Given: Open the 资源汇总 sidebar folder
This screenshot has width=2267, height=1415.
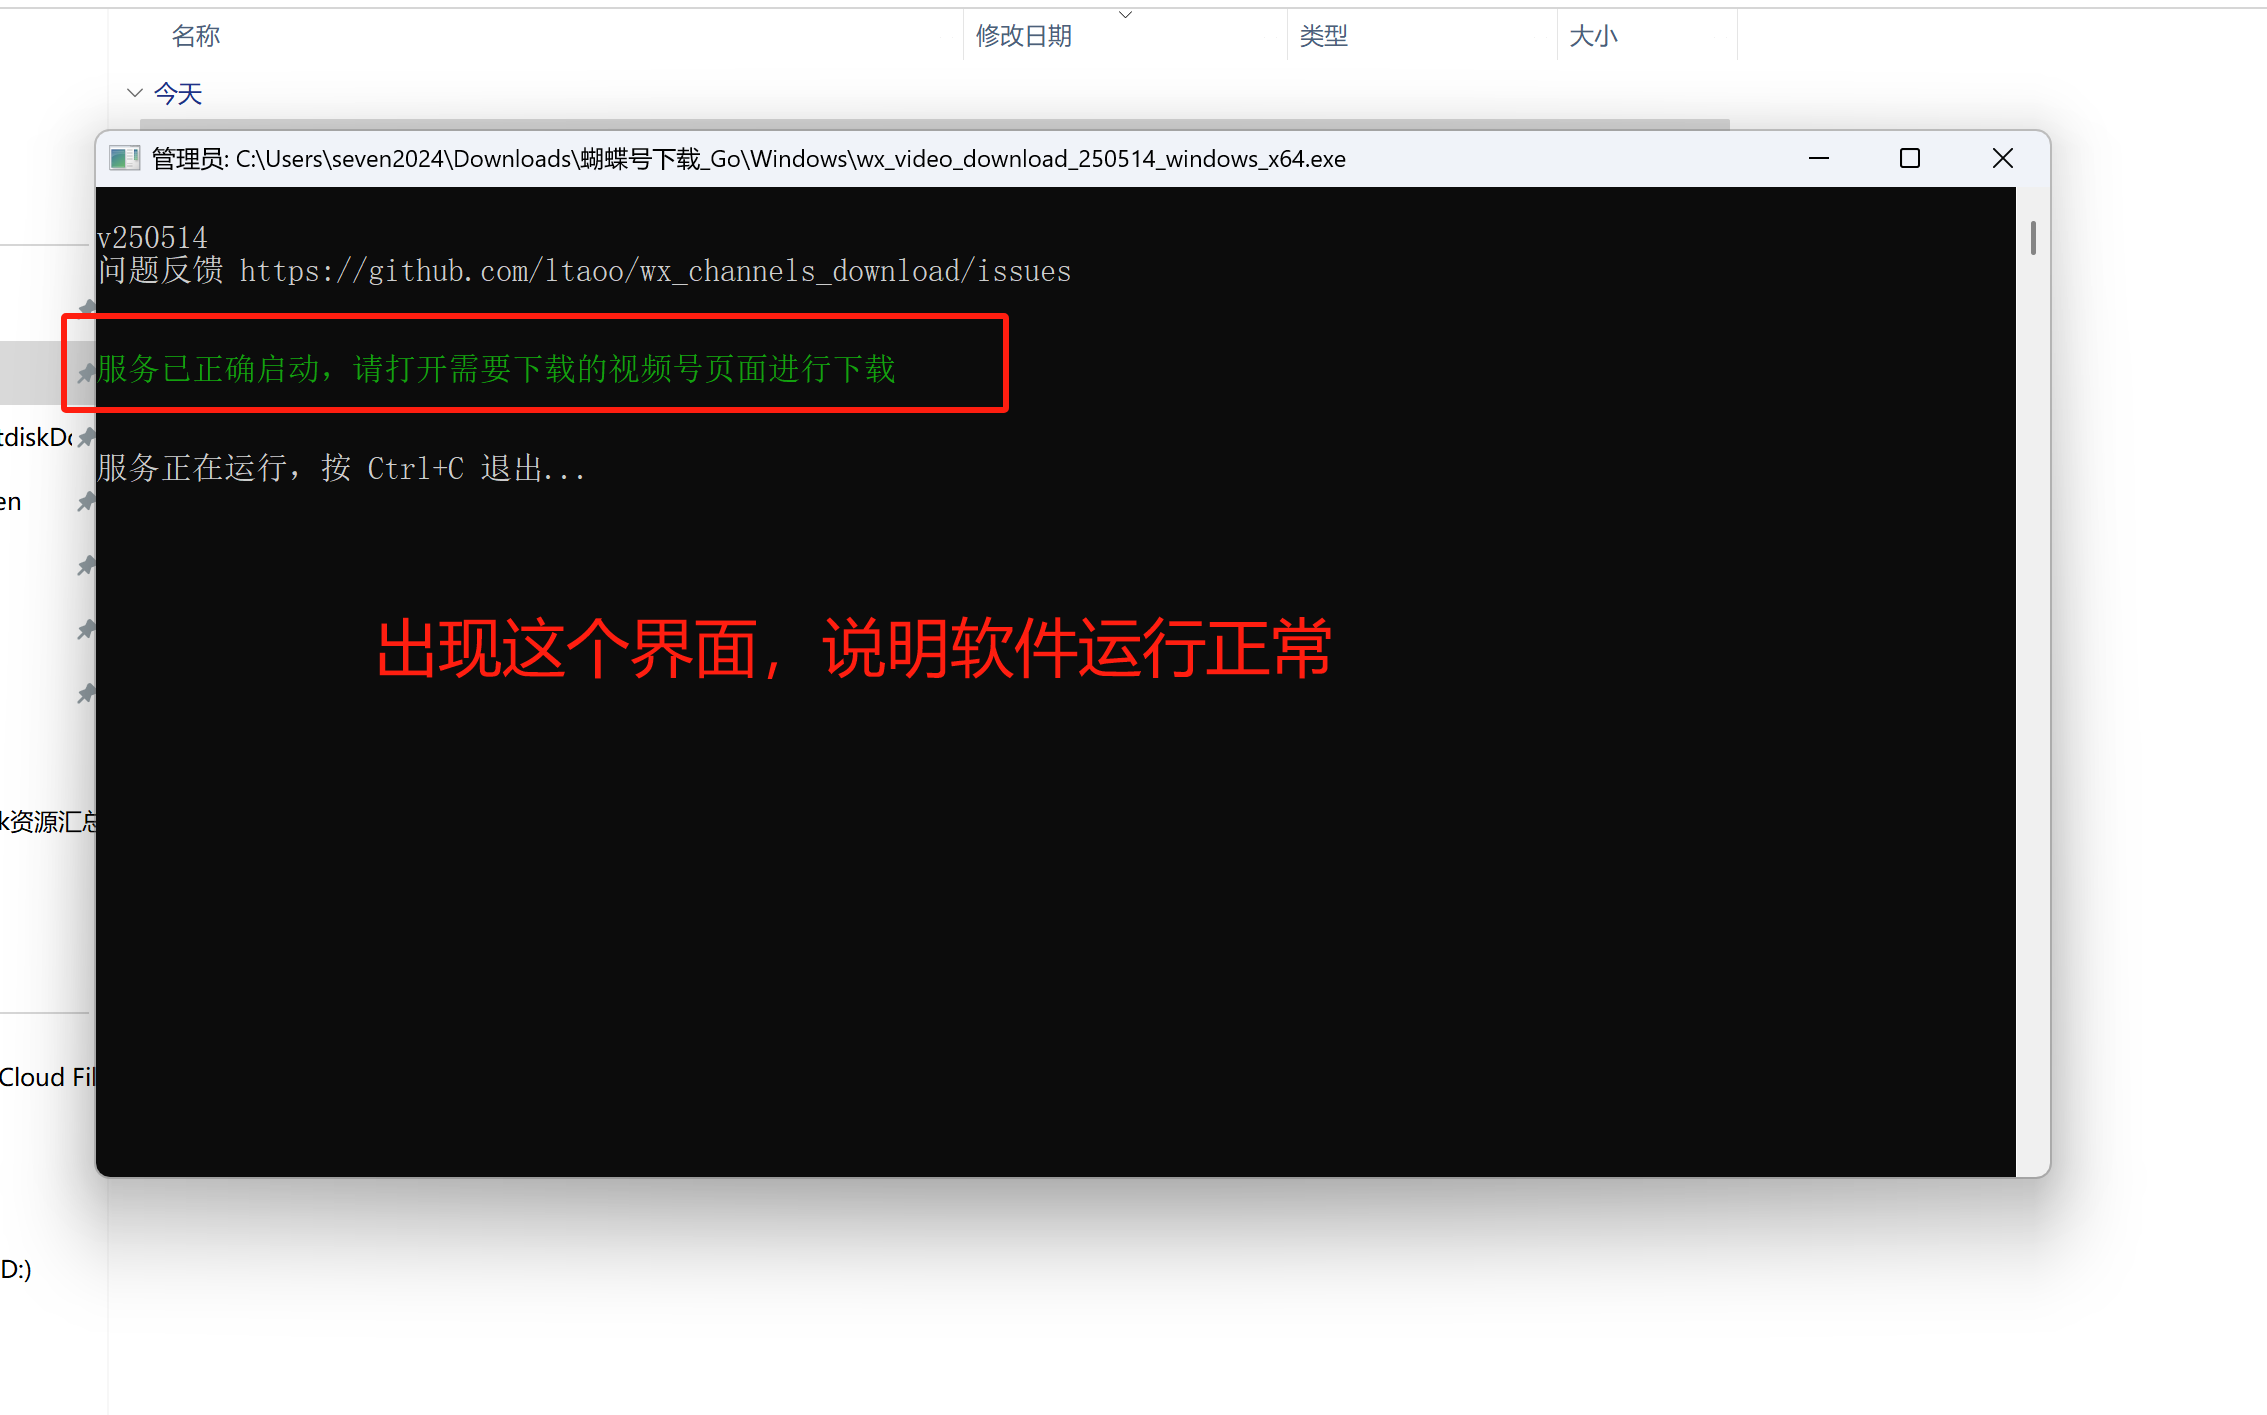Looking at the screenshot, I should point(48,822).
